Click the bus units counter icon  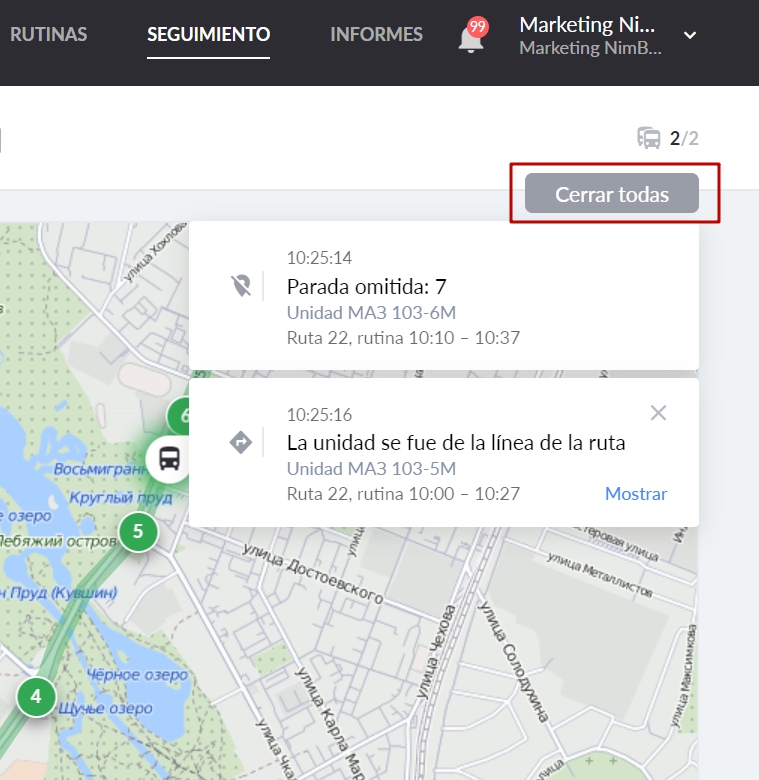pos(649,138)
